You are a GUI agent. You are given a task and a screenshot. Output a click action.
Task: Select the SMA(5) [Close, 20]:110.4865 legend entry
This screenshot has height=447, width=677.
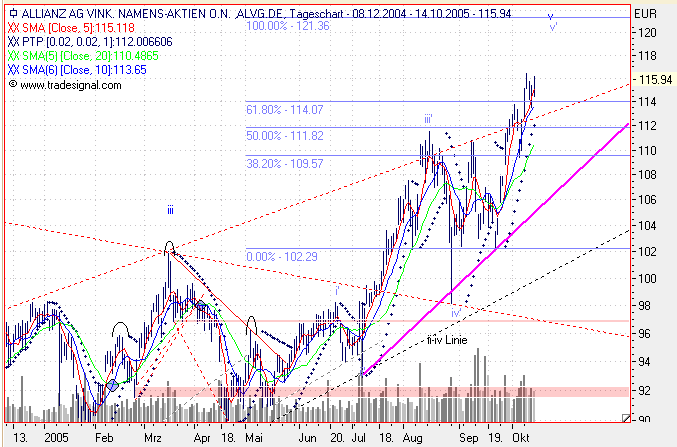click(90, 56)
